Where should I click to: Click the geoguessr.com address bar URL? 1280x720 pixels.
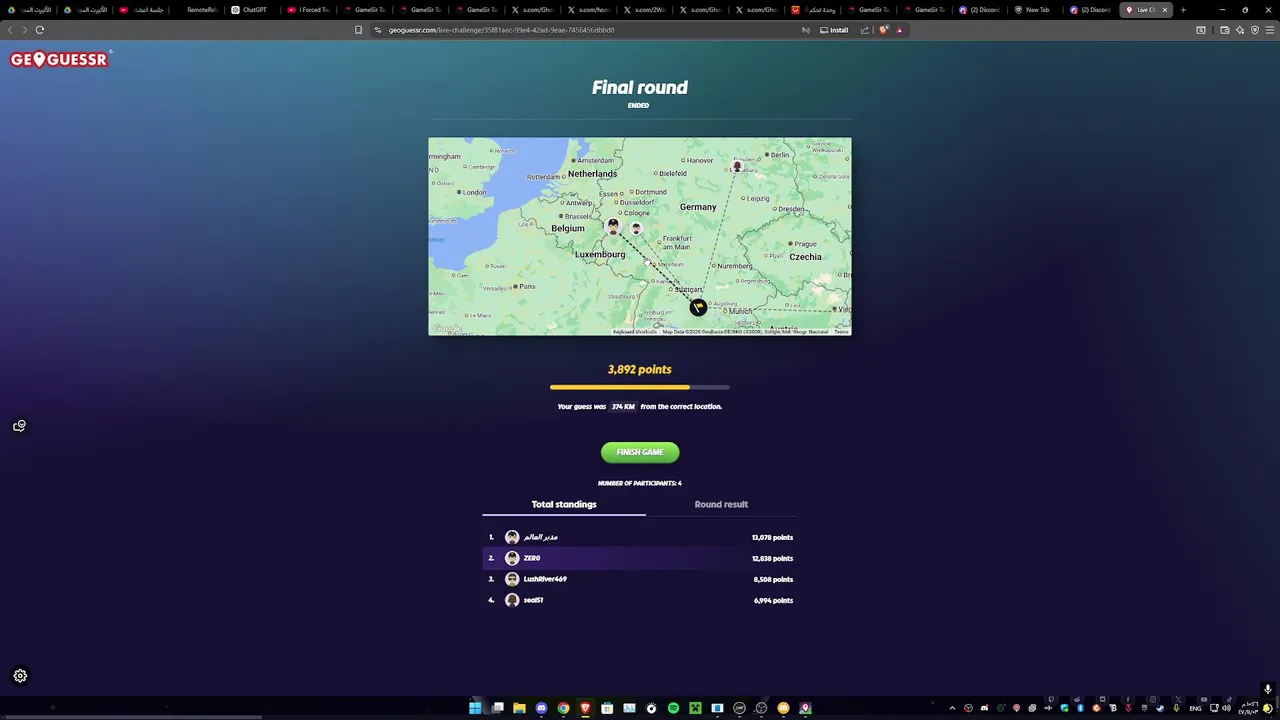pos(501,30)
